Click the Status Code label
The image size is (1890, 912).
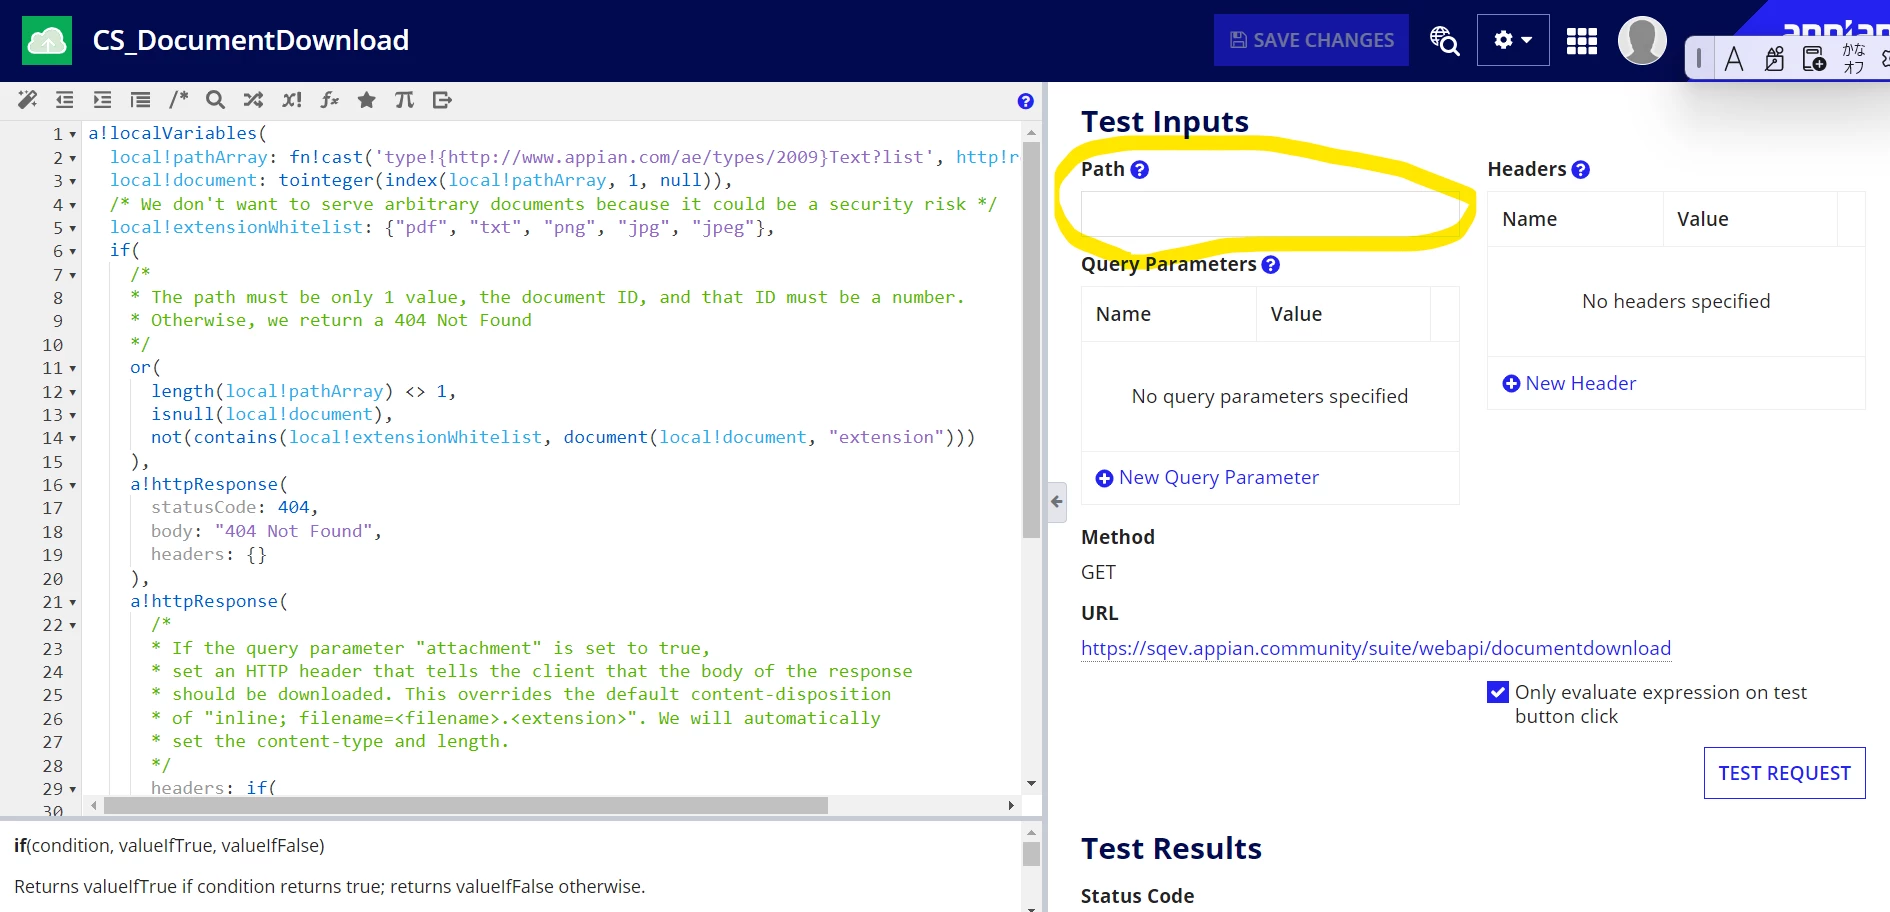pyautogui.click(x=1137, y=896)
